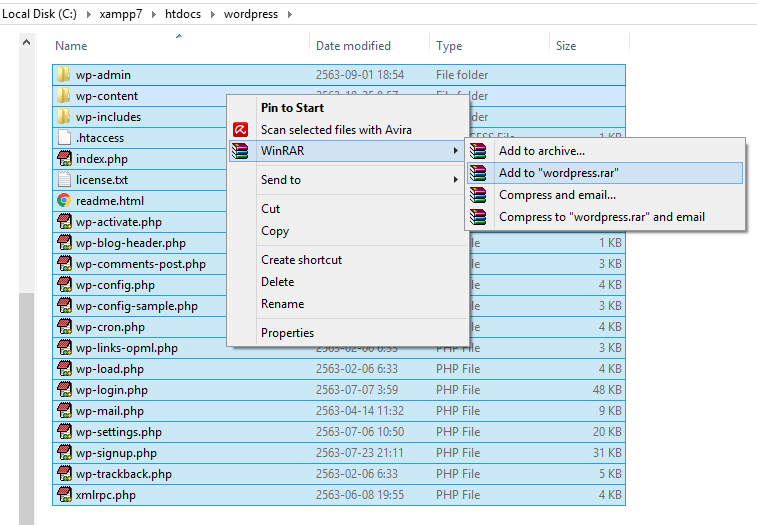Click the wp-config.php file icon
Viewport: 757px width, 525px height.
click(64, 284)
